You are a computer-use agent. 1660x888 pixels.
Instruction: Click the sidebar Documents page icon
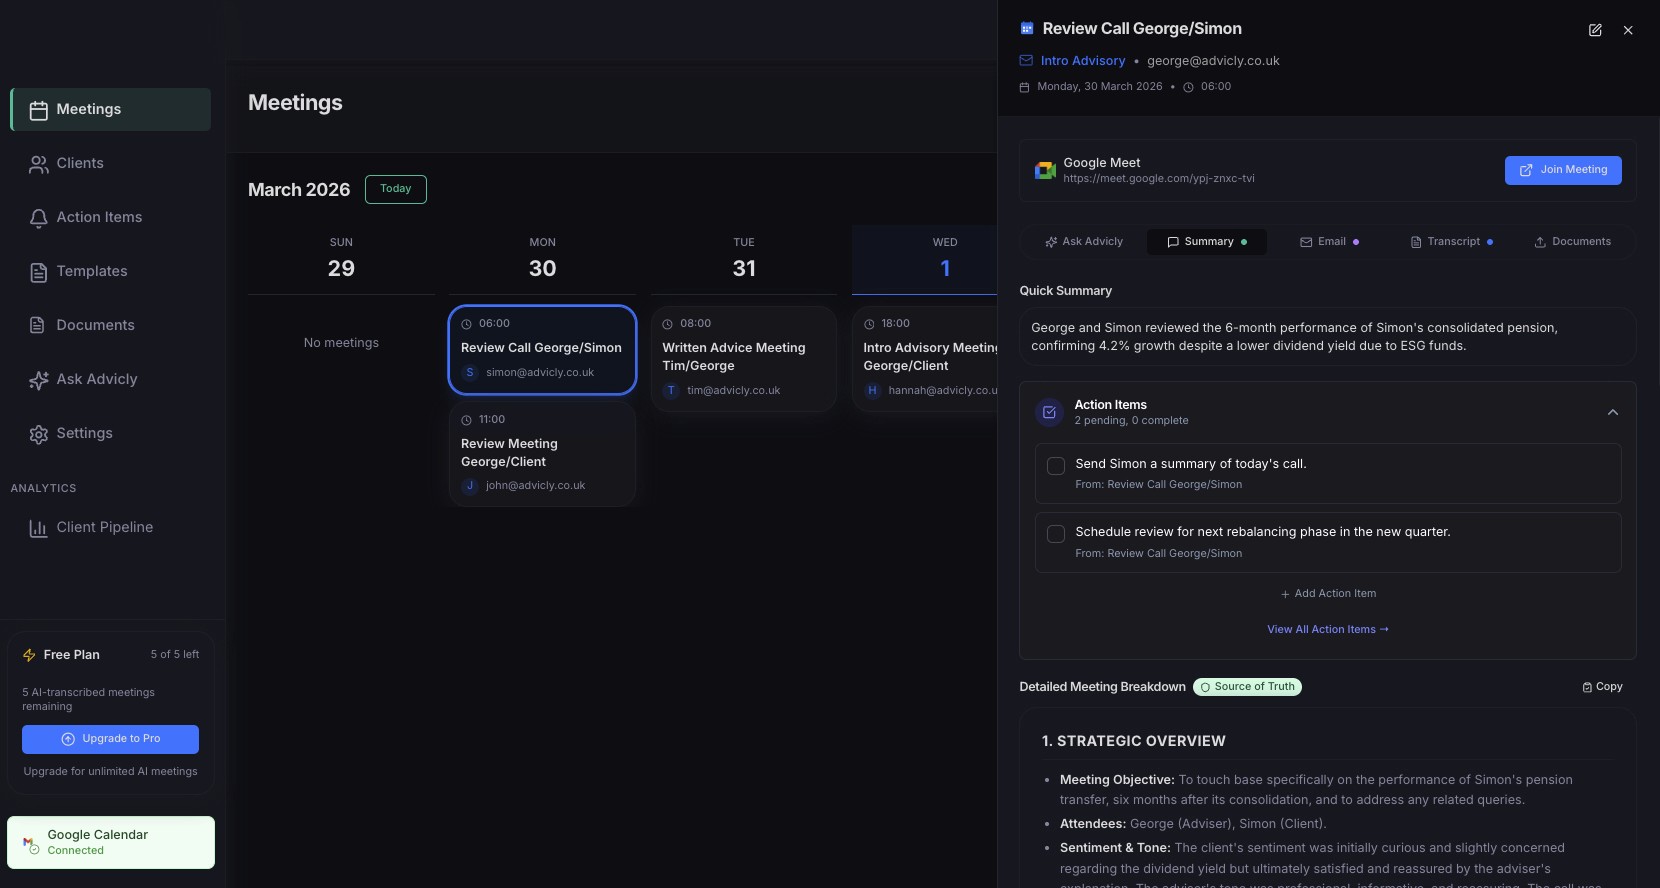[38, 326]
